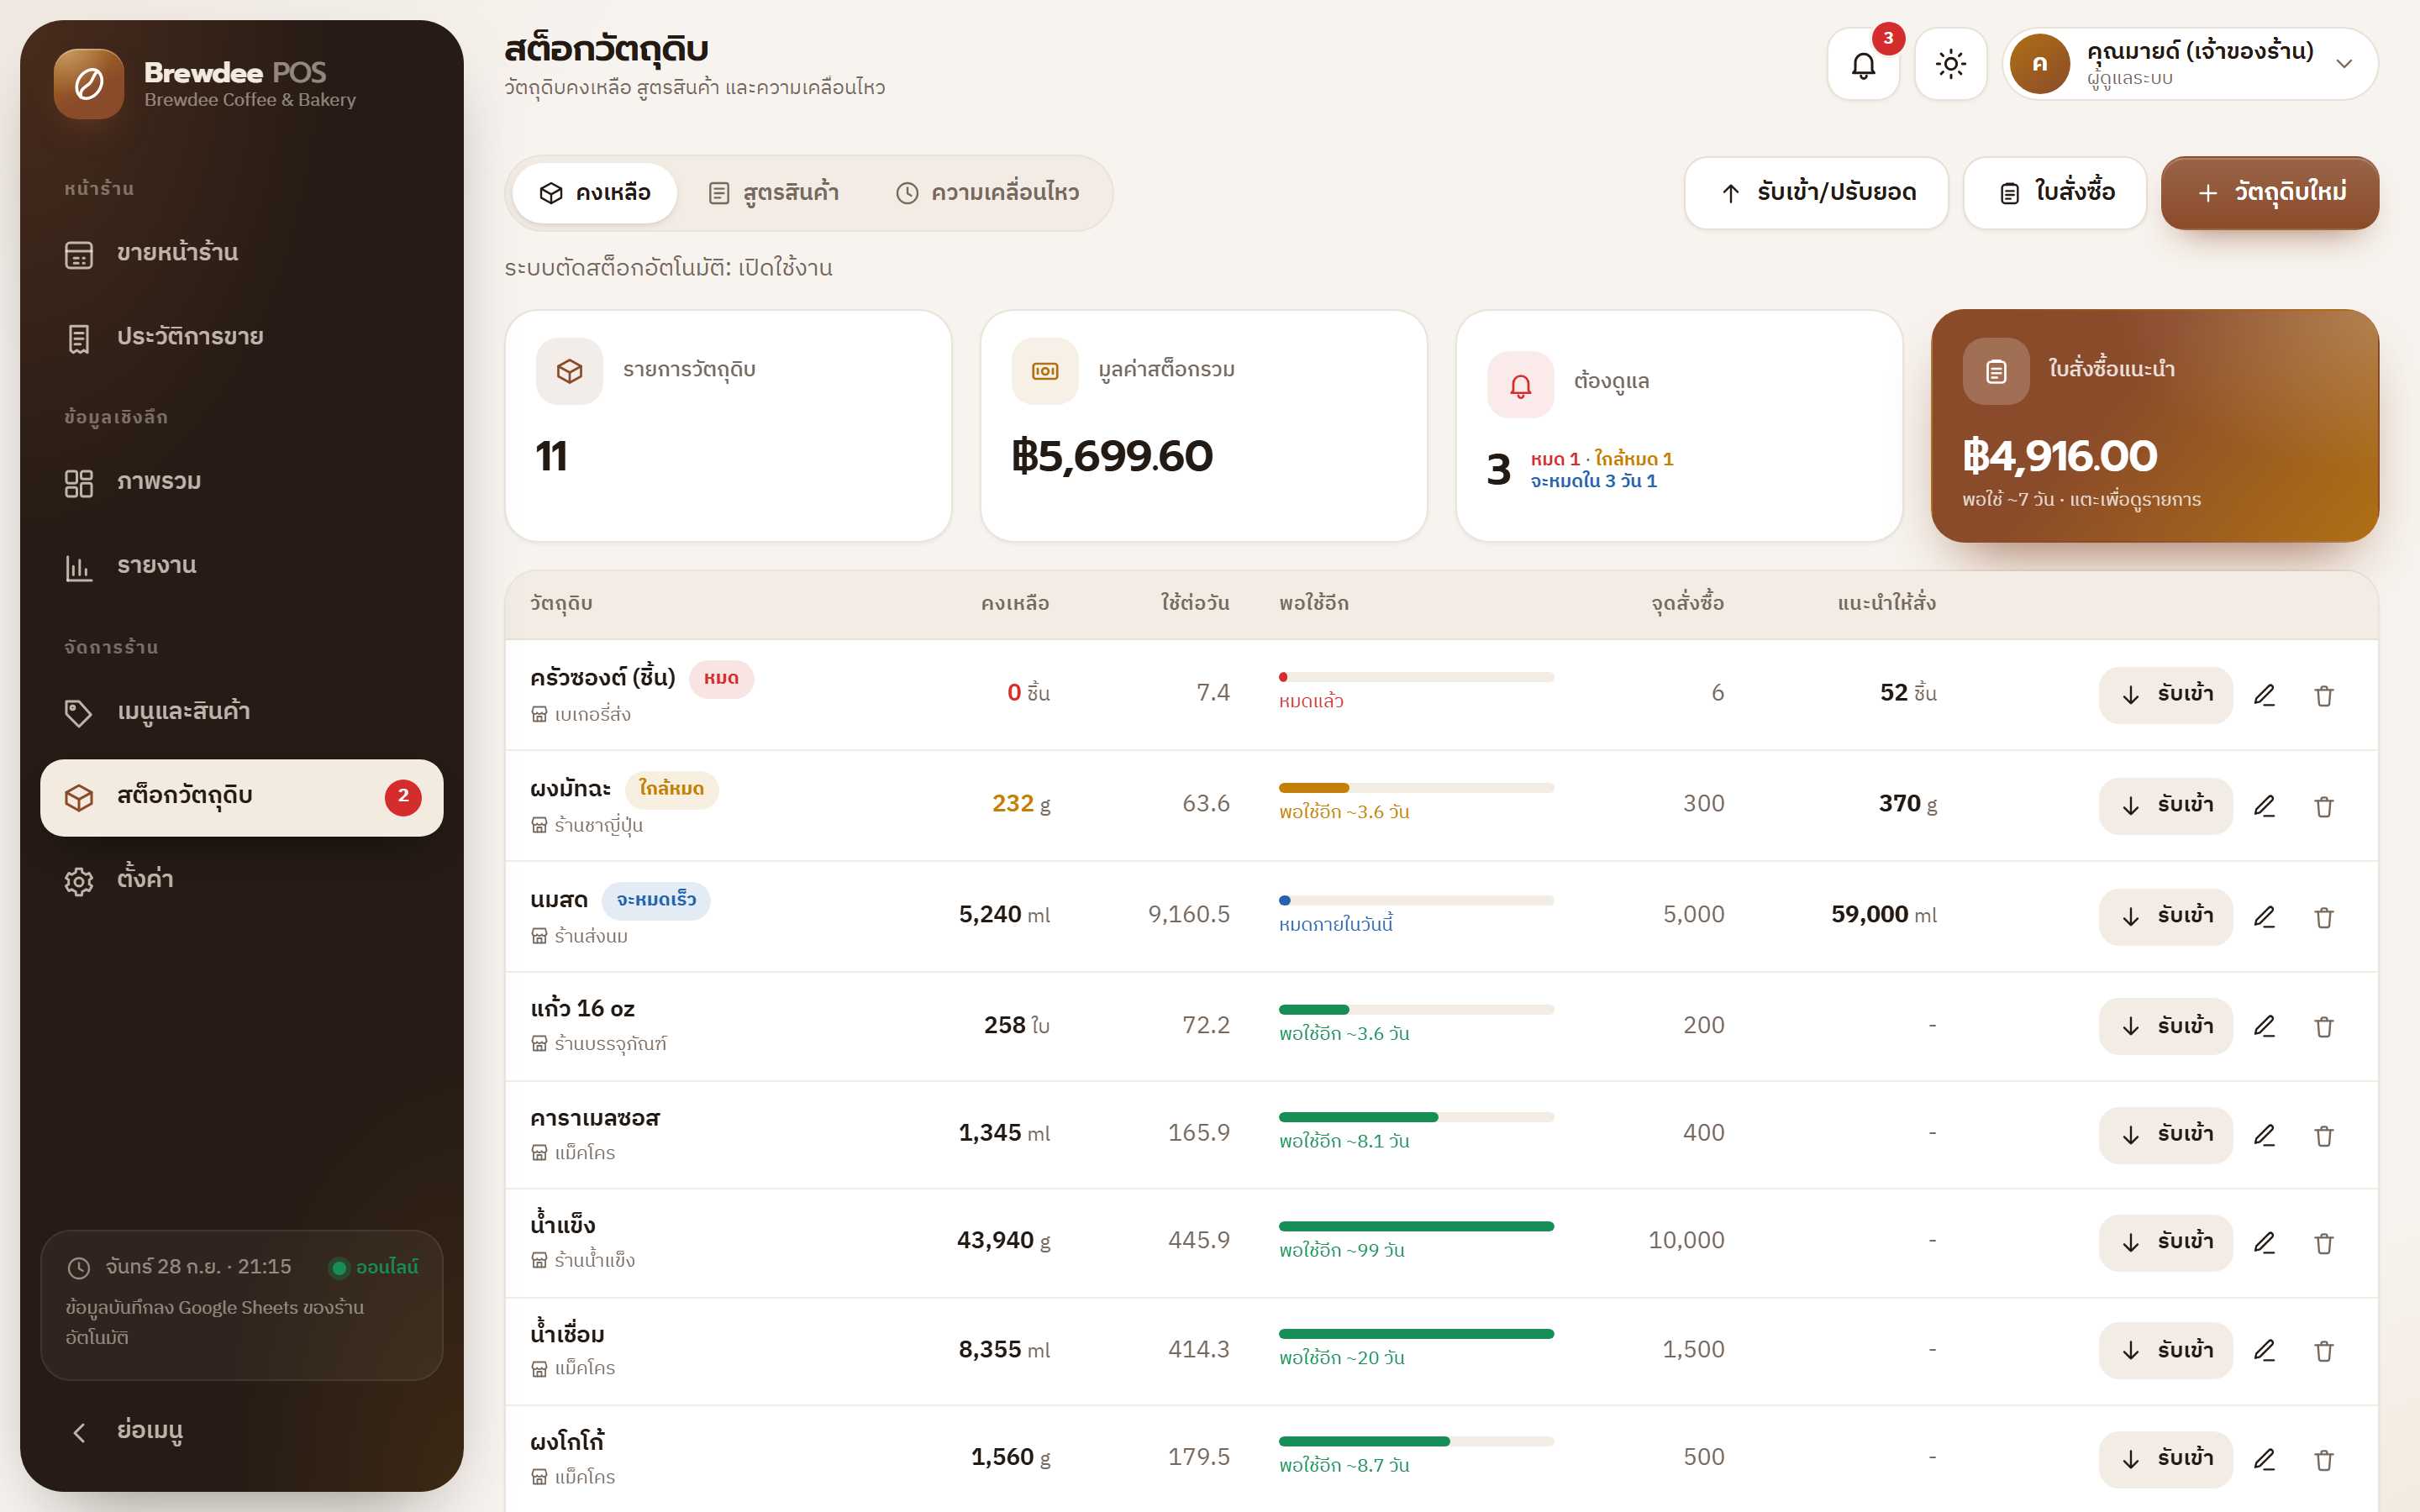This screenshot has width=2420, height=1512.
Task: Add new material with วัตถุดิบใหม่
Action: pyautogui.click(x=2270, y=192)
